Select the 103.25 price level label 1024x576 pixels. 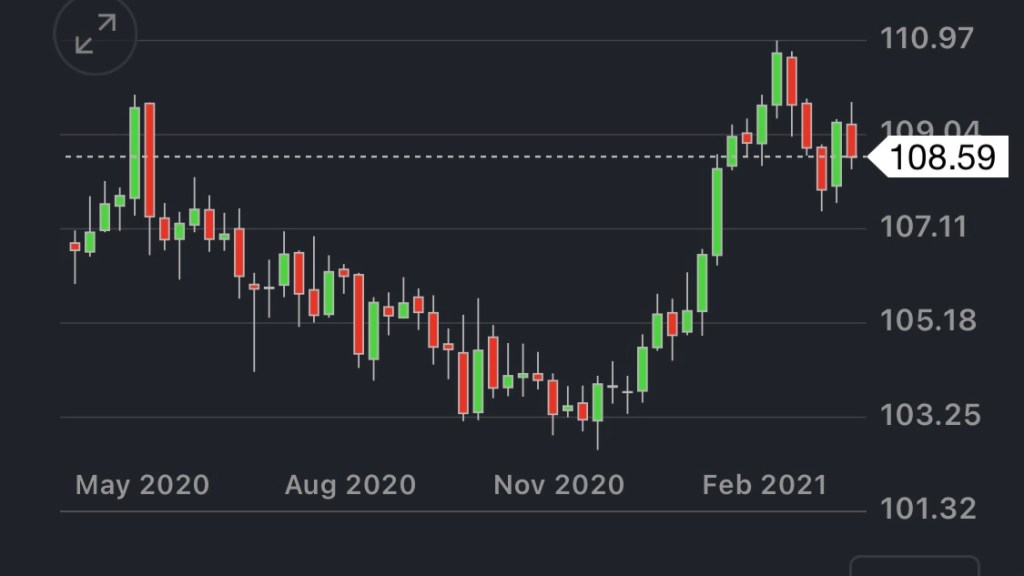926,415
